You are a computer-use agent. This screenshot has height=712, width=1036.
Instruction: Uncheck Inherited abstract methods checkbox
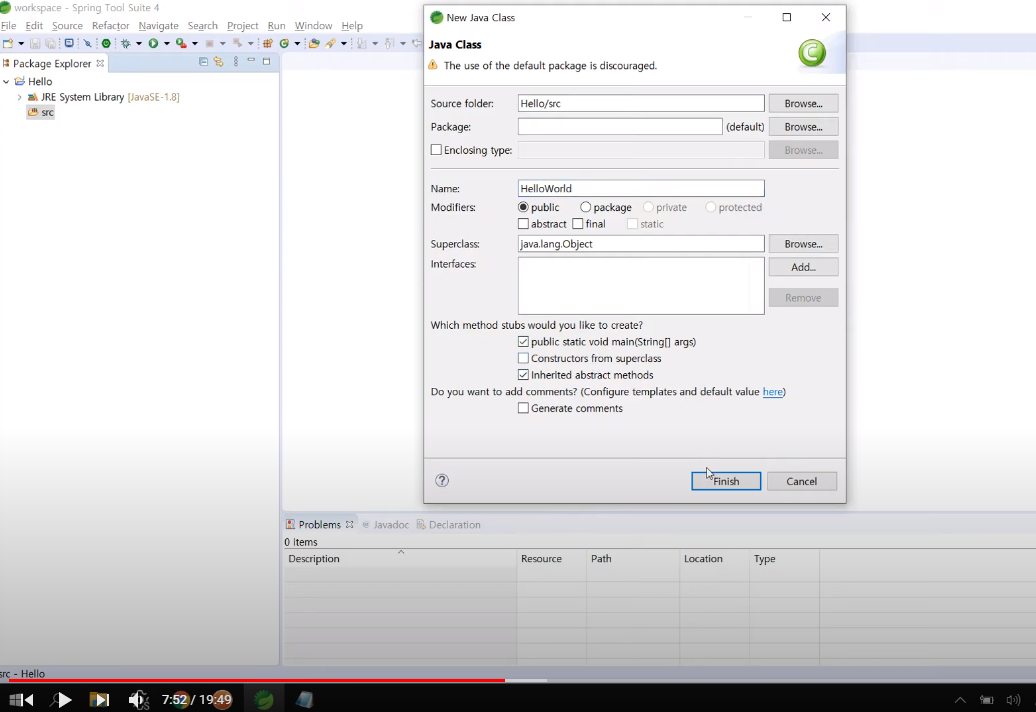523,374
